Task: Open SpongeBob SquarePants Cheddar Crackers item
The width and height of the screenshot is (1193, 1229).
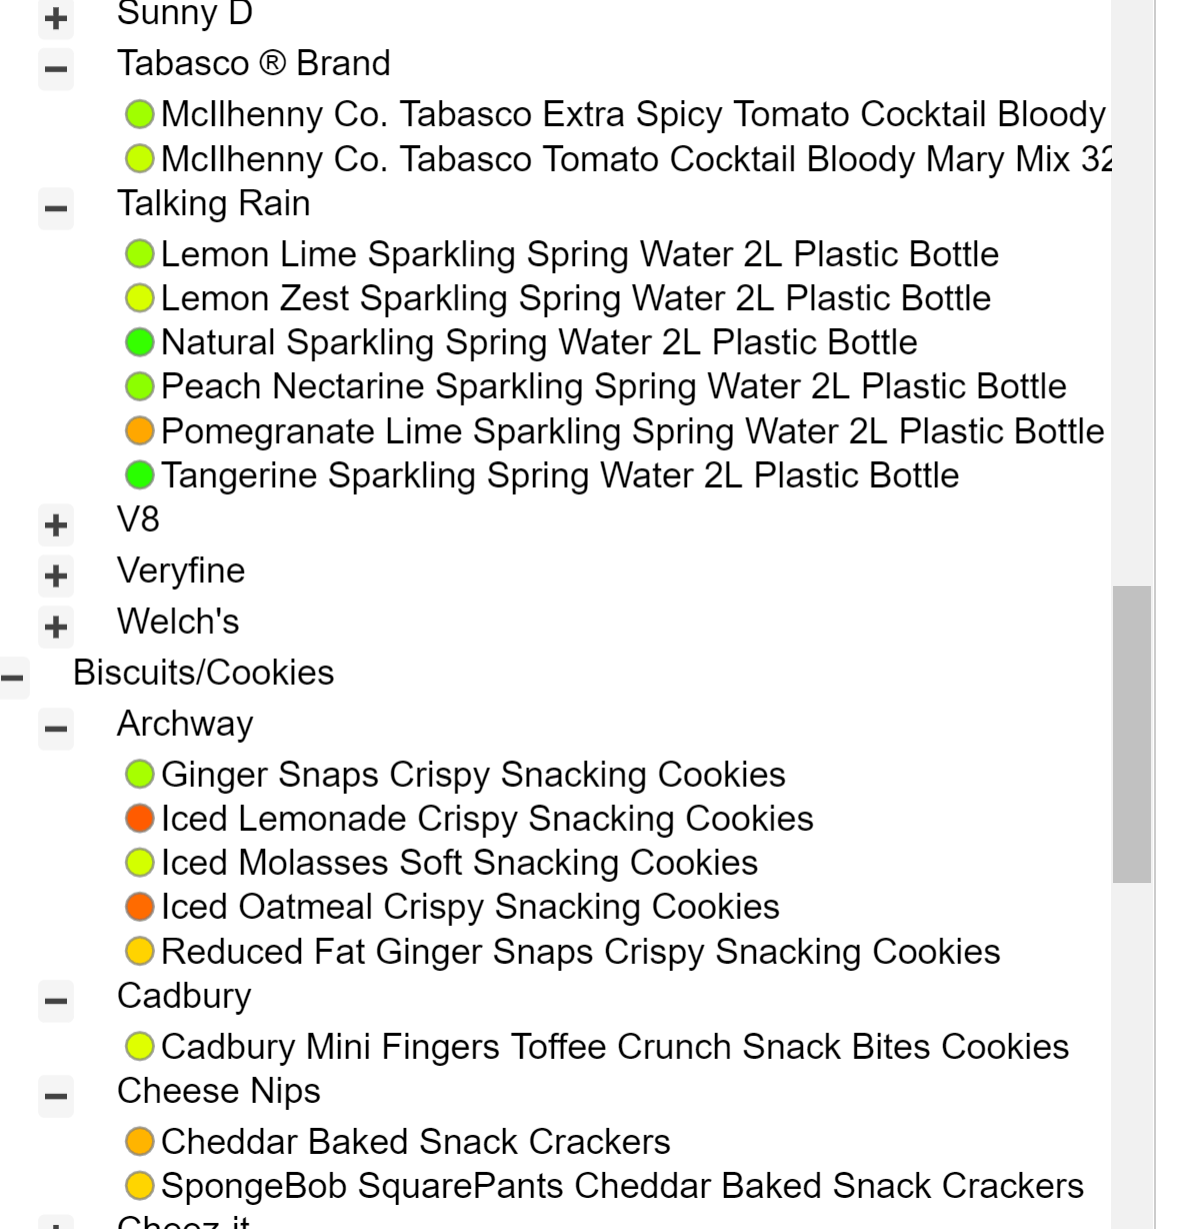Action: click(x=621, y=1186)
